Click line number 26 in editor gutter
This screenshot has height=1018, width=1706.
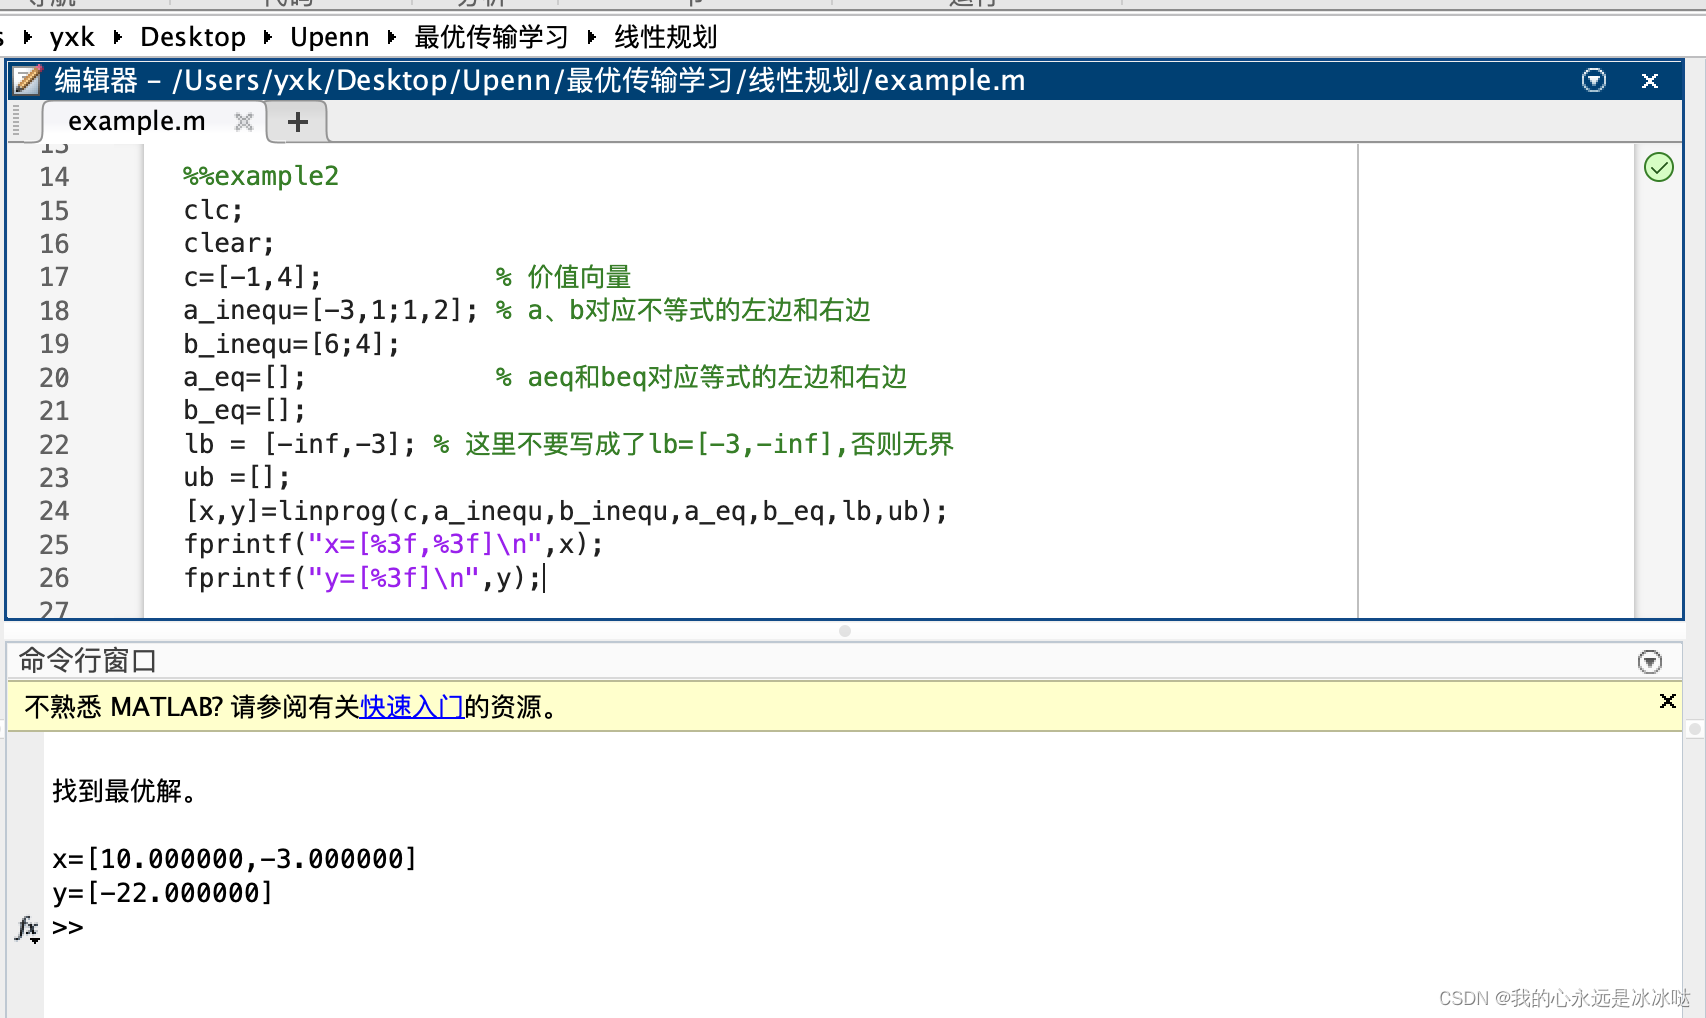click(x=54, y=578)
